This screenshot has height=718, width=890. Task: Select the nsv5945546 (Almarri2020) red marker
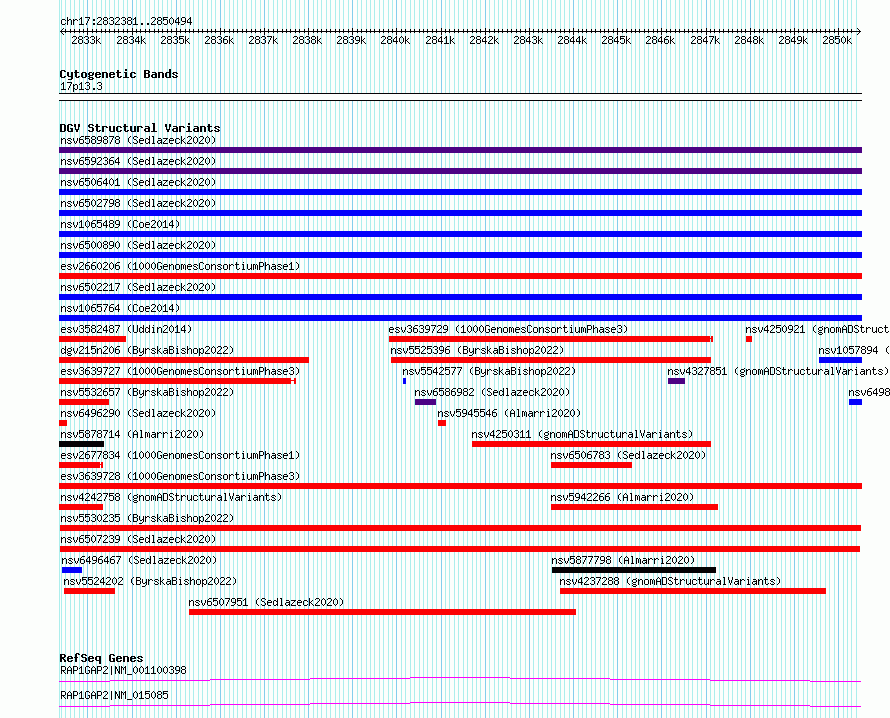coord(442,423)
